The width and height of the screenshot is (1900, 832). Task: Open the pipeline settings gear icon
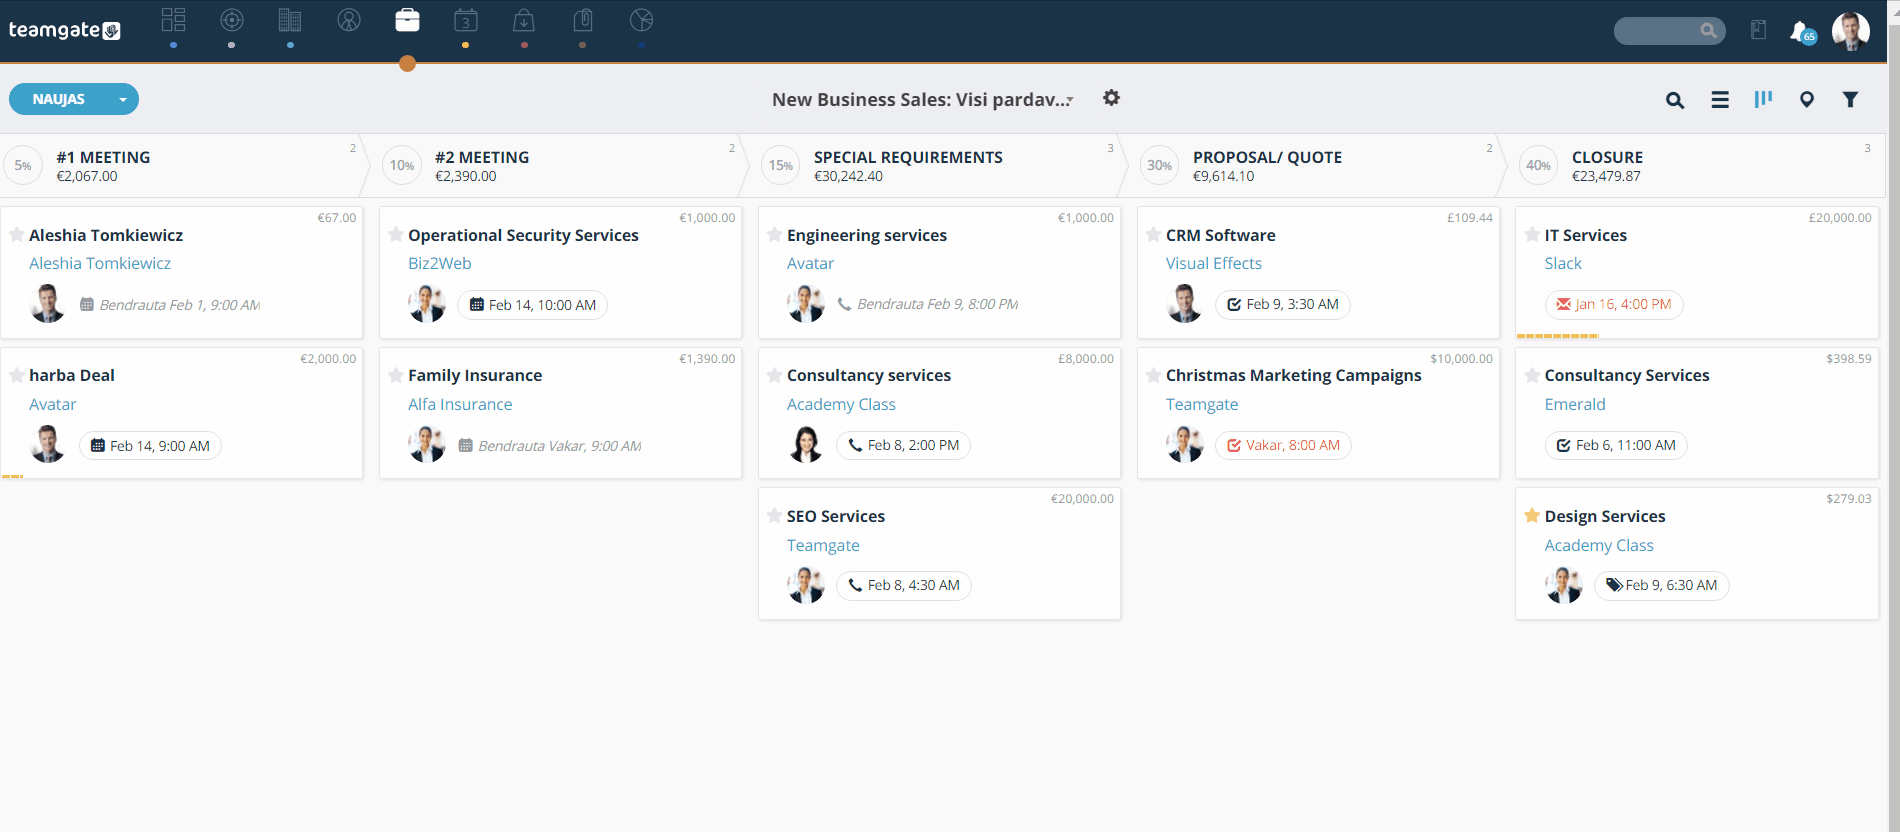(1111, 98)
